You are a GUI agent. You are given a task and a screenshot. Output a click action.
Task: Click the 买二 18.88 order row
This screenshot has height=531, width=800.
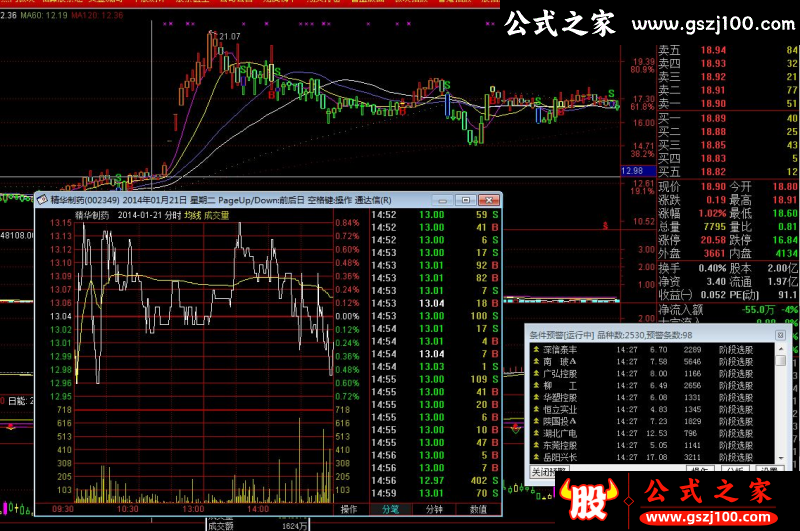click(728, 132)
